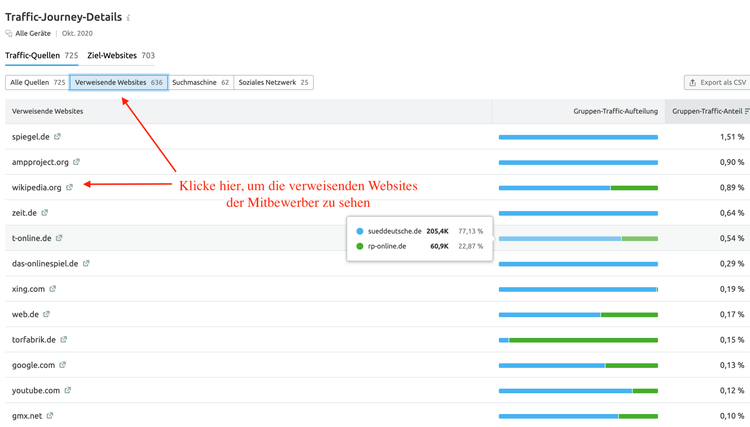The image size is (750, 427).
Task: Open wikipedia.org external link icon
Action: (69, 187)
